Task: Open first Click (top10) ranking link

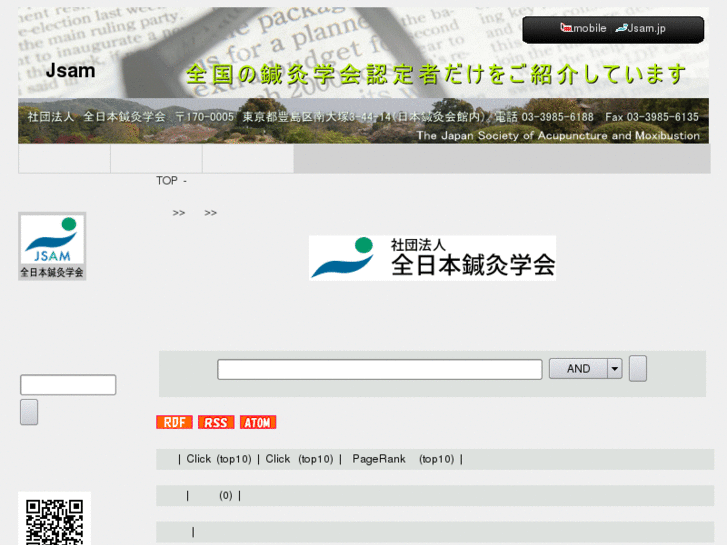Action: (x=218, y=459)
